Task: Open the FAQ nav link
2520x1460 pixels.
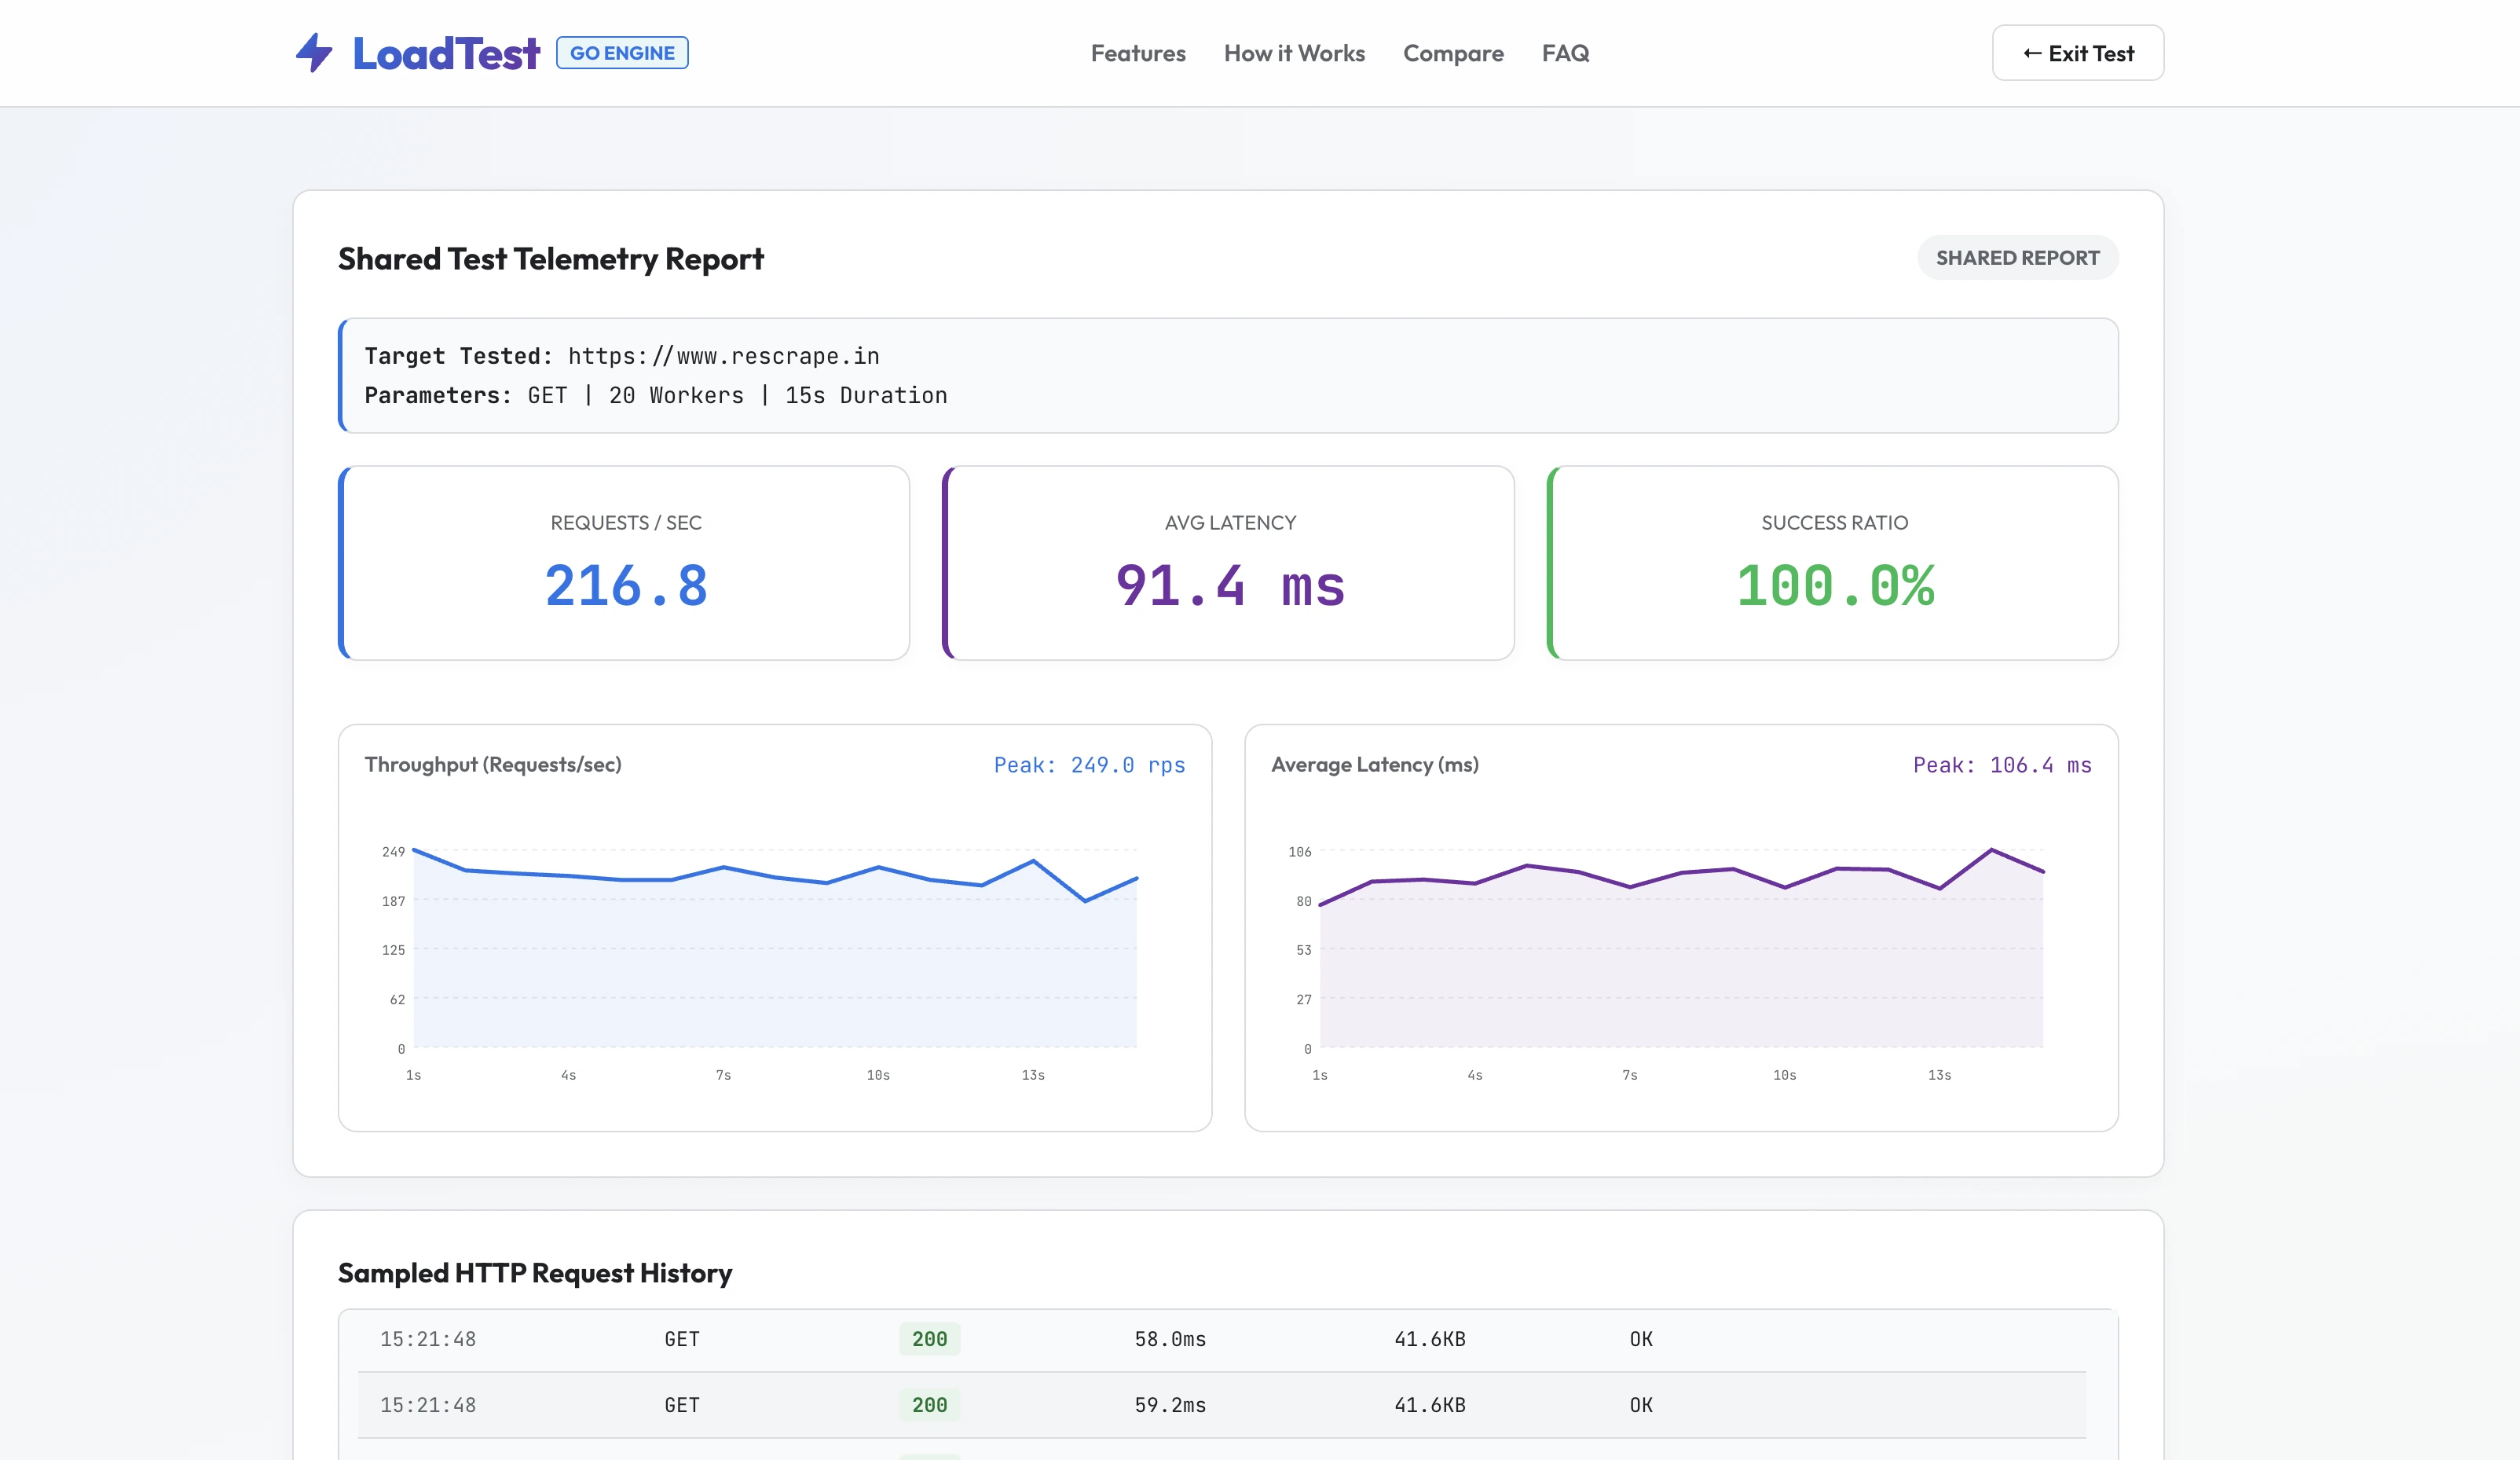Action: coord(1565,53)
